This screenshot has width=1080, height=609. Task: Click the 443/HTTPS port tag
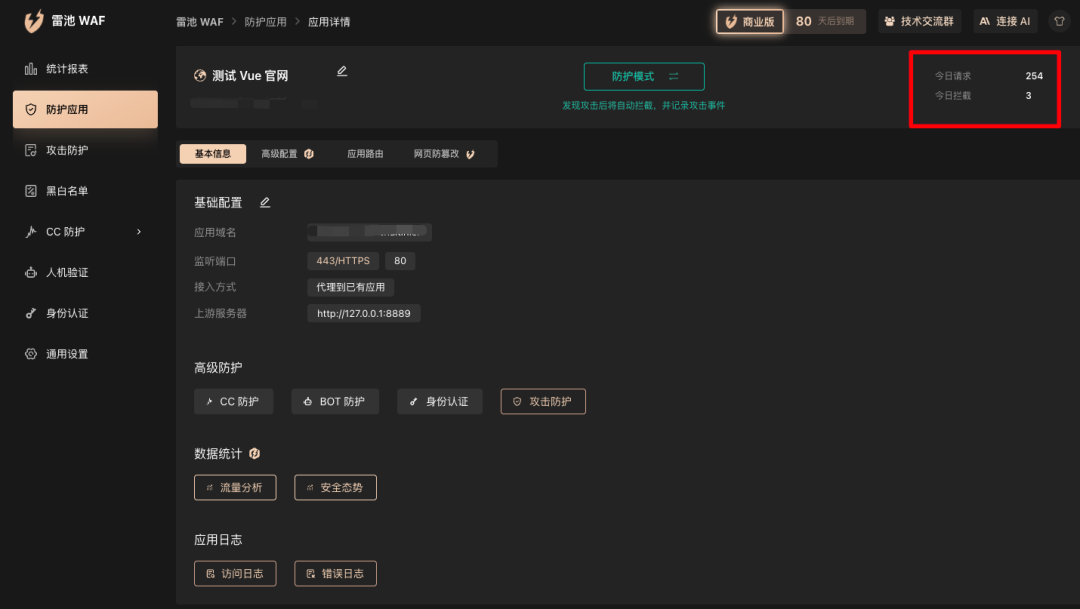pos(343,261)
